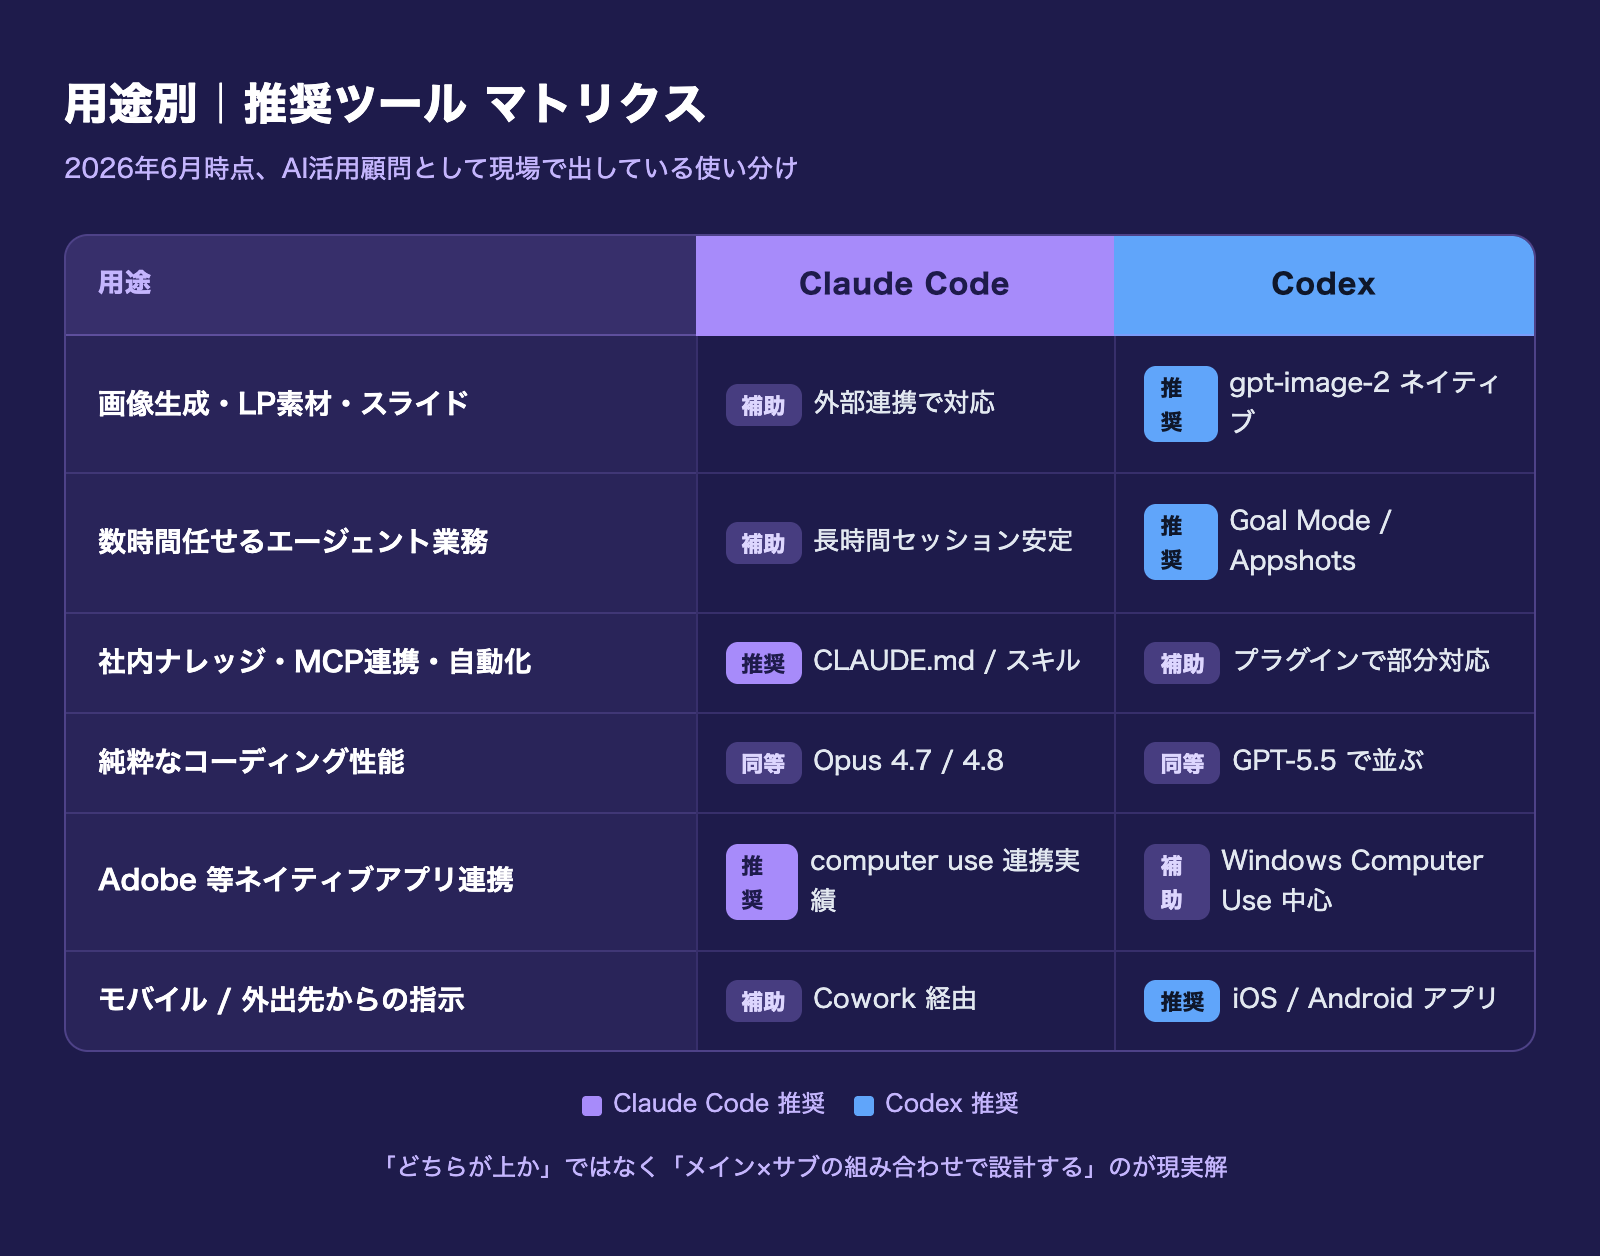
Task: Click the text computer use 連携実績
Action: (945, 880)
